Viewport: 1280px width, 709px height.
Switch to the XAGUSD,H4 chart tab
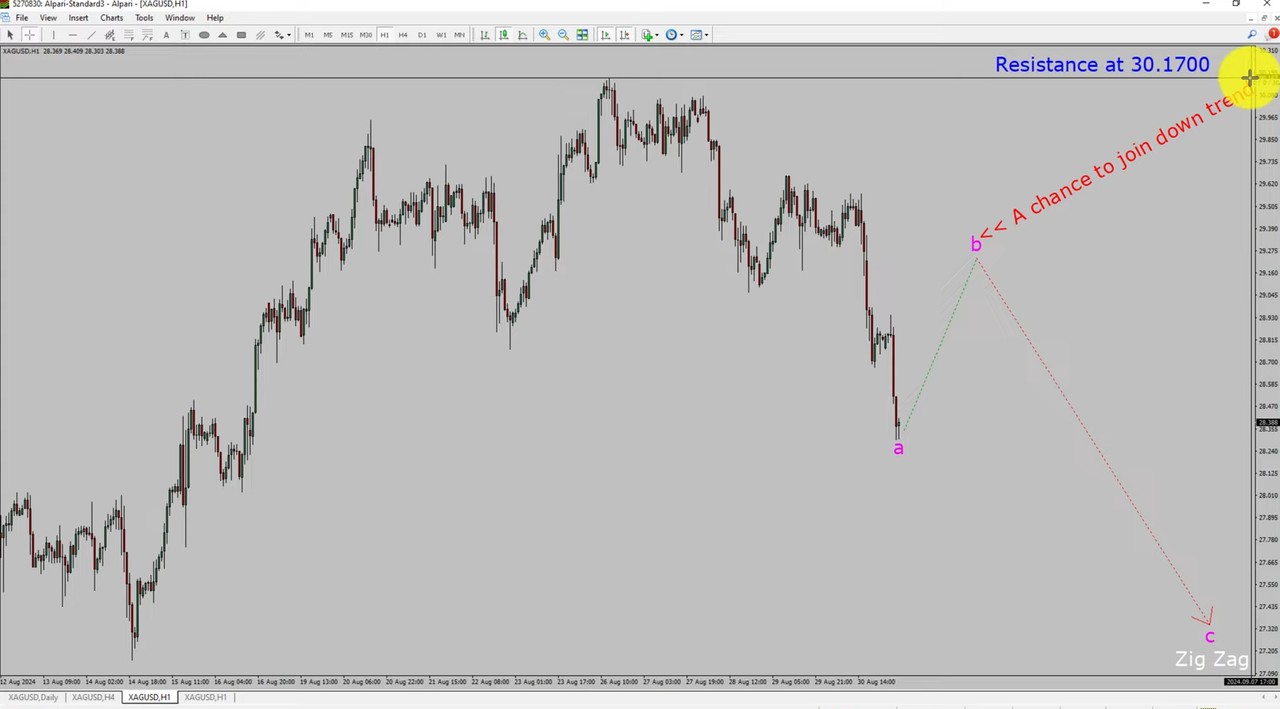click(x=93, y=697)
